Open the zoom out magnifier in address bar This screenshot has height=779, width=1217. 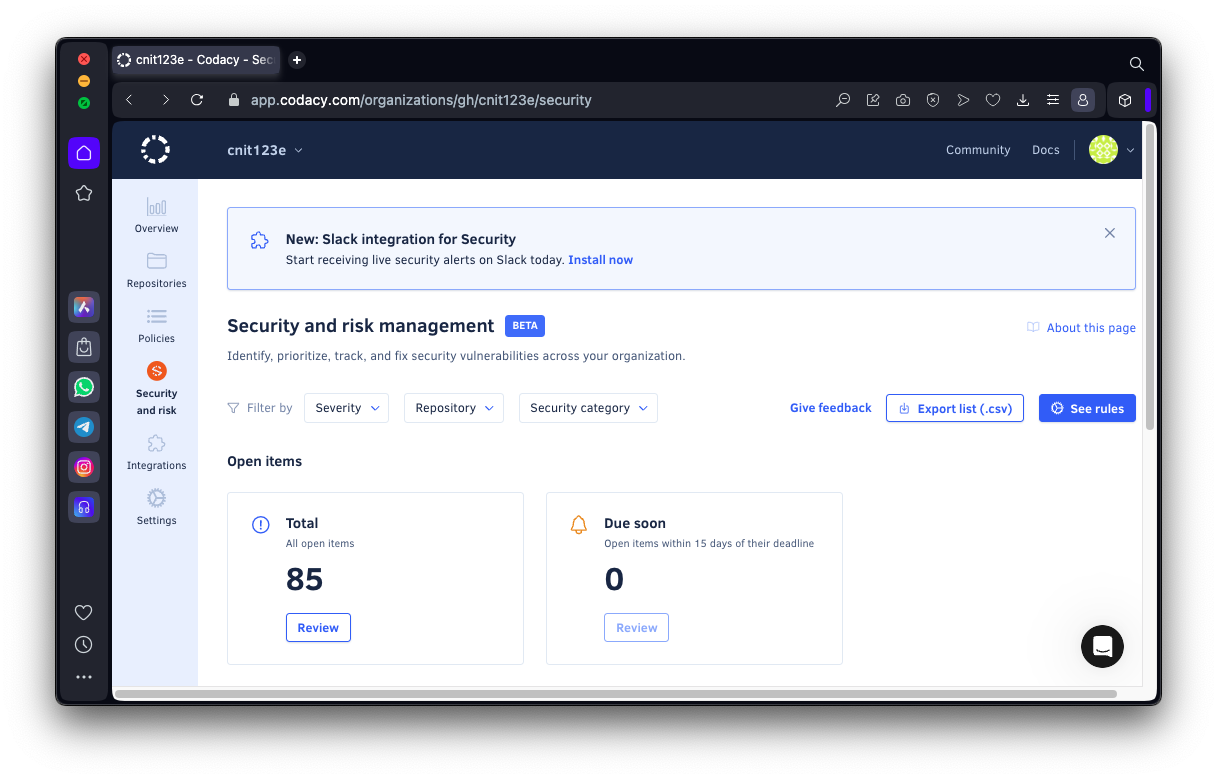pos(843,100)
